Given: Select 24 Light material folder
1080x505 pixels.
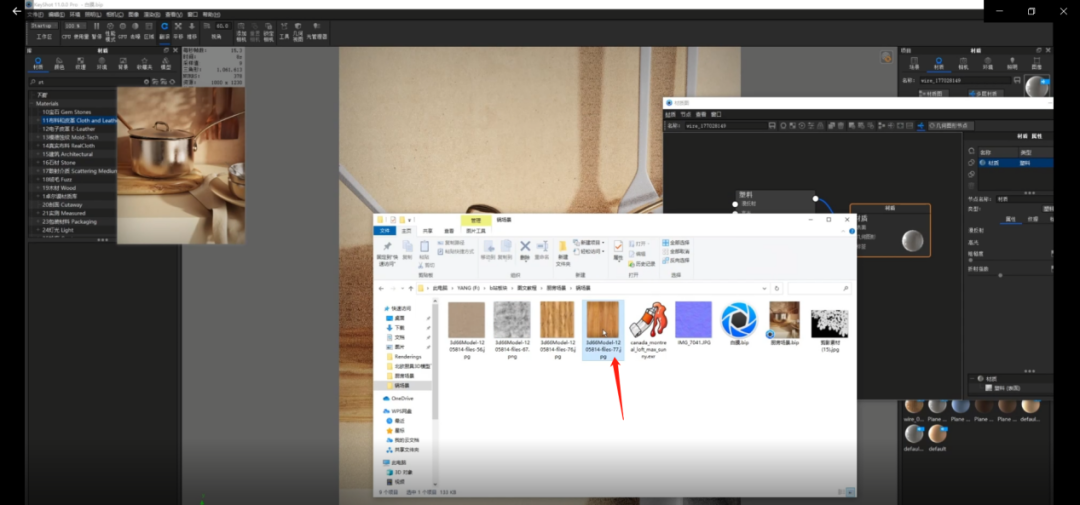Looking at the screenshot, I should [x=58, y=230].
